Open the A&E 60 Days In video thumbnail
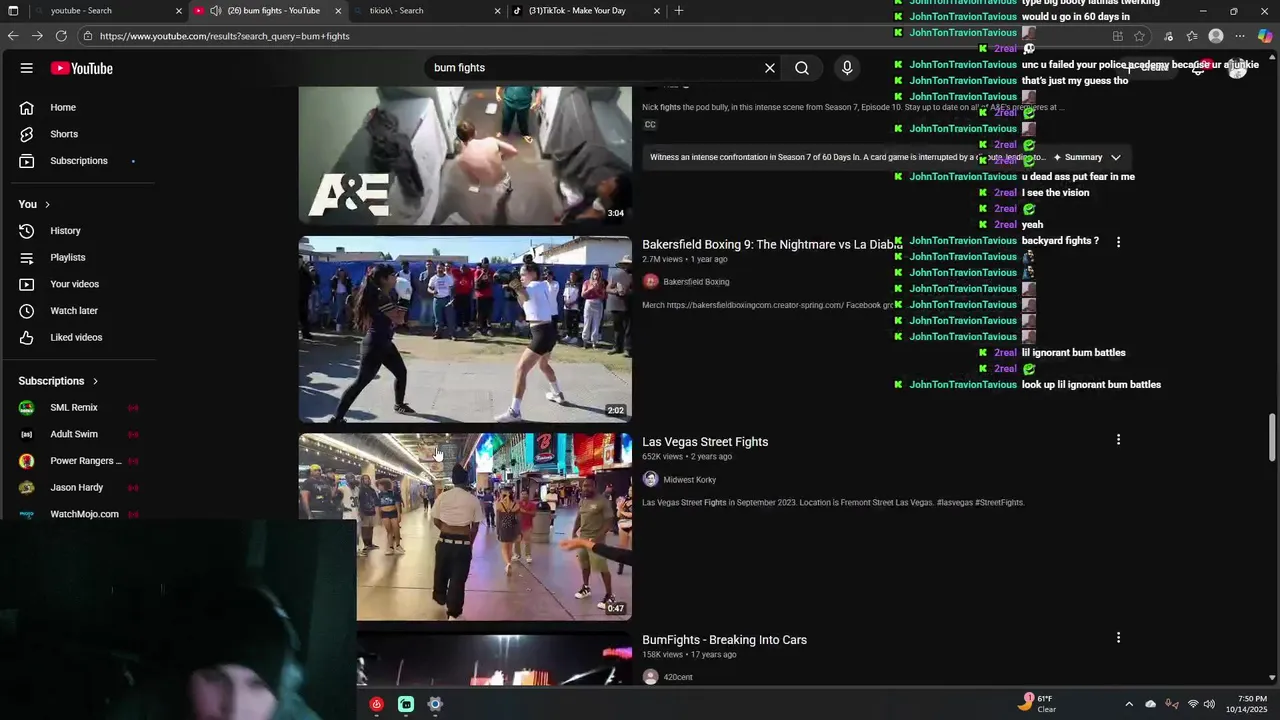The image size is (1280, 720). (465, 155)
